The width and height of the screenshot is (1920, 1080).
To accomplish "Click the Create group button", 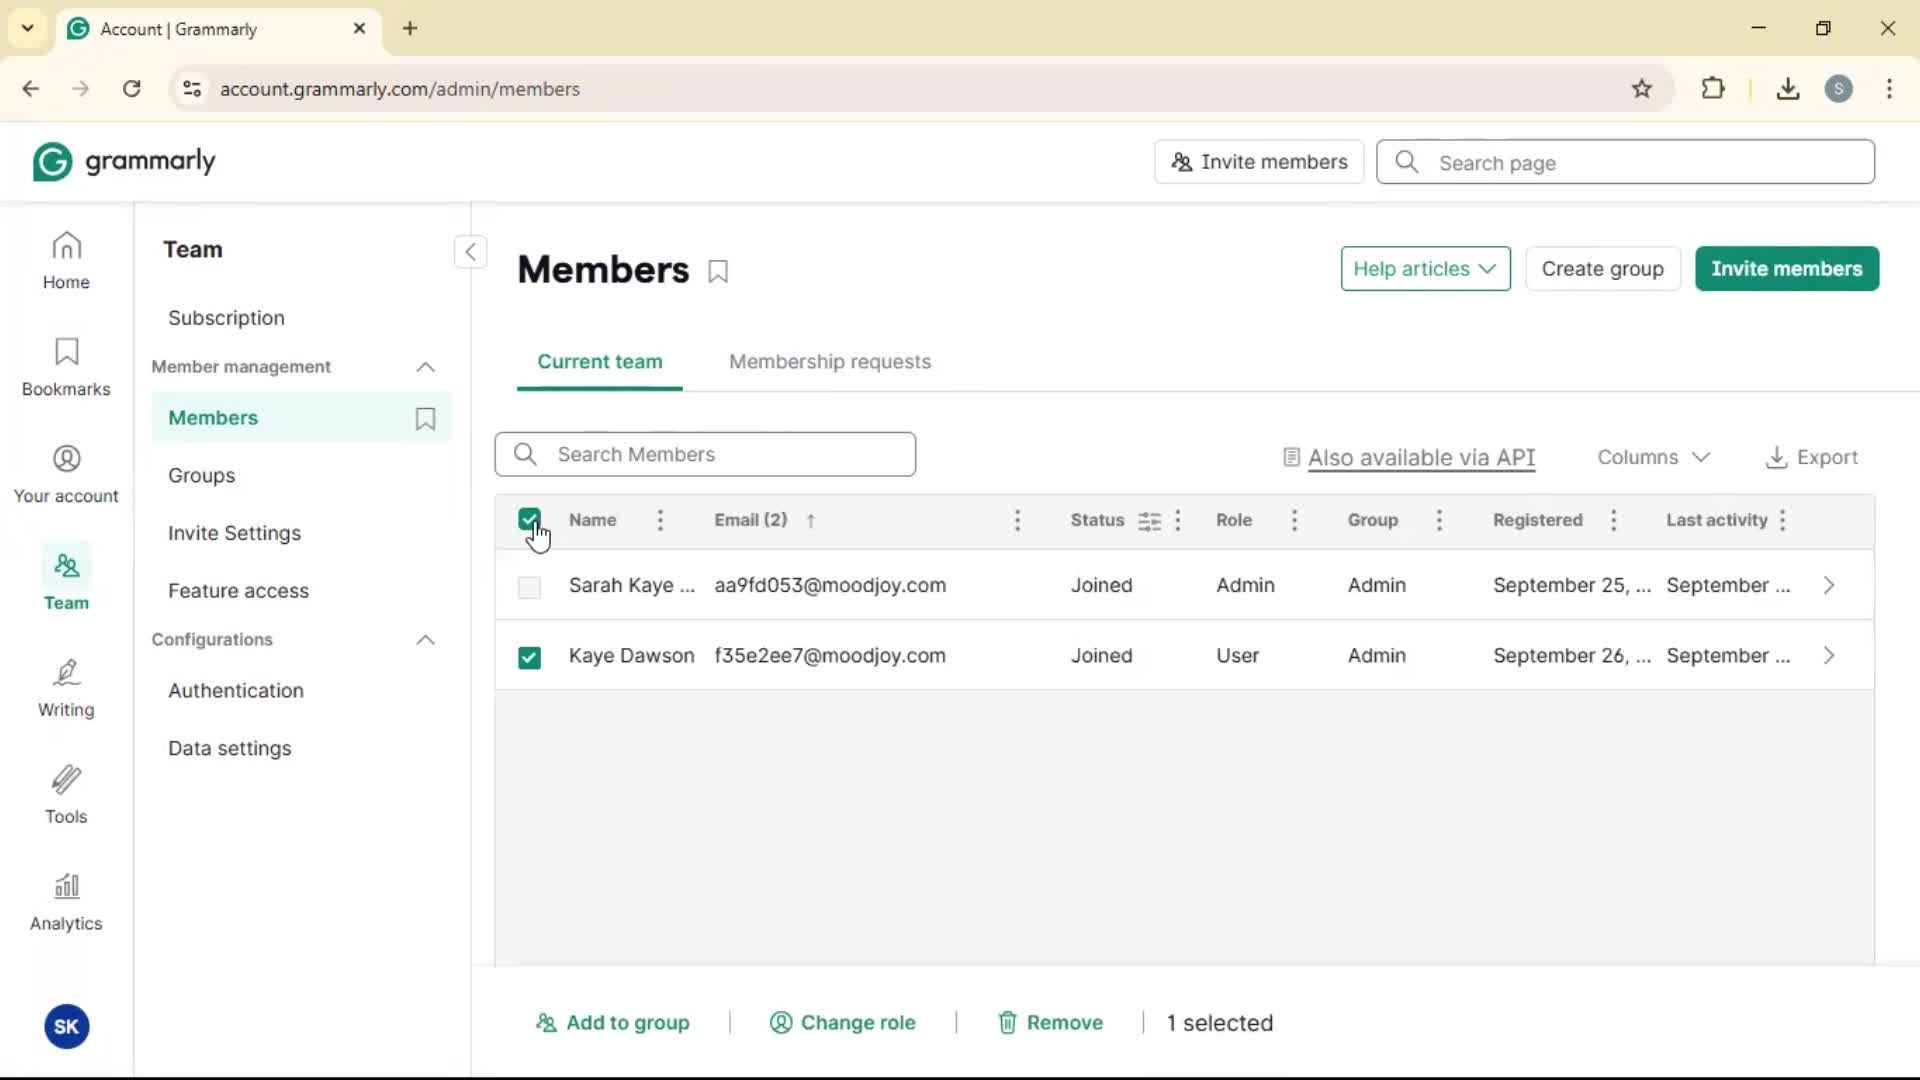I will [x=1602, y=269].
